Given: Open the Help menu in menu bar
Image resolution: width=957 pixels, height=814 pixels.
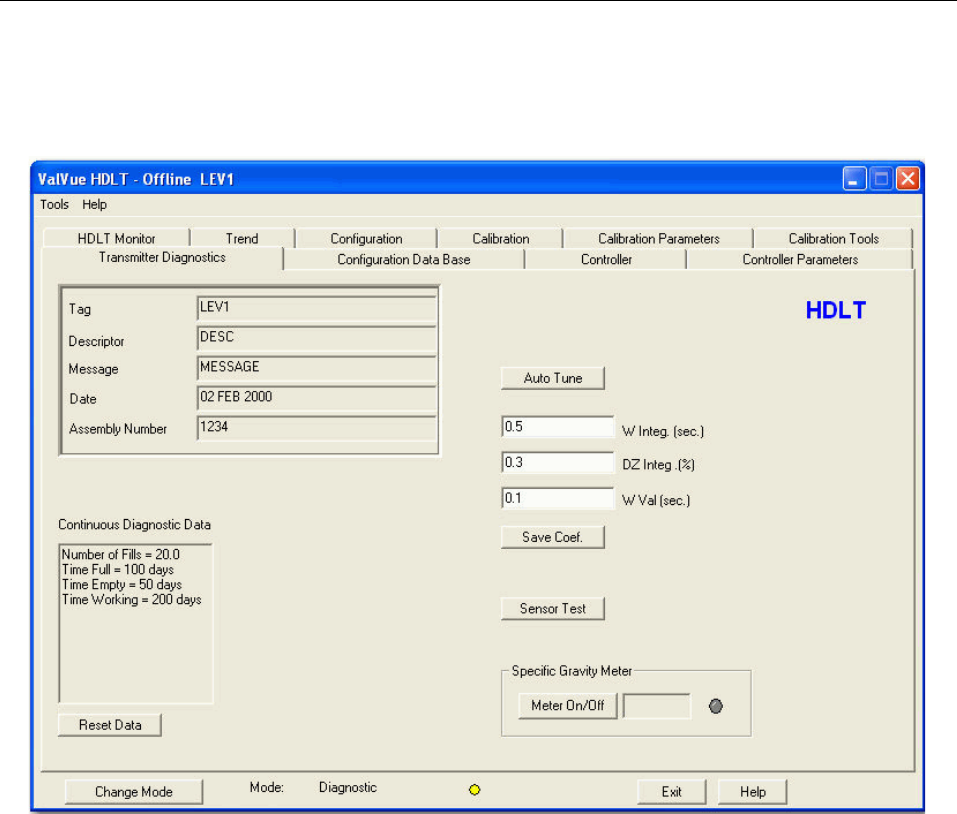Looking at the screenshot, I should [95, 204].
